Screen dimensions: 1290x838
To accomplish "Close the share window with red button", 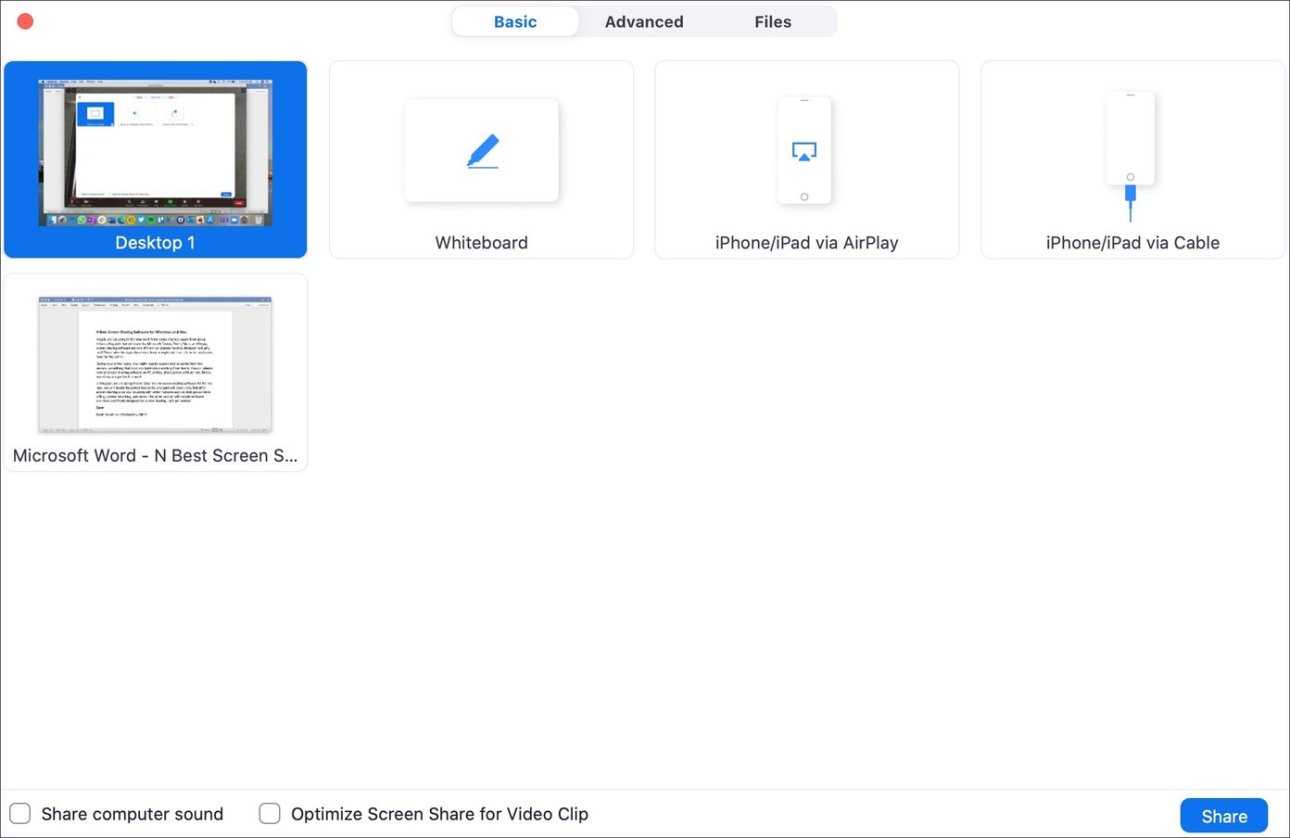I will click(x=25, y=21).
